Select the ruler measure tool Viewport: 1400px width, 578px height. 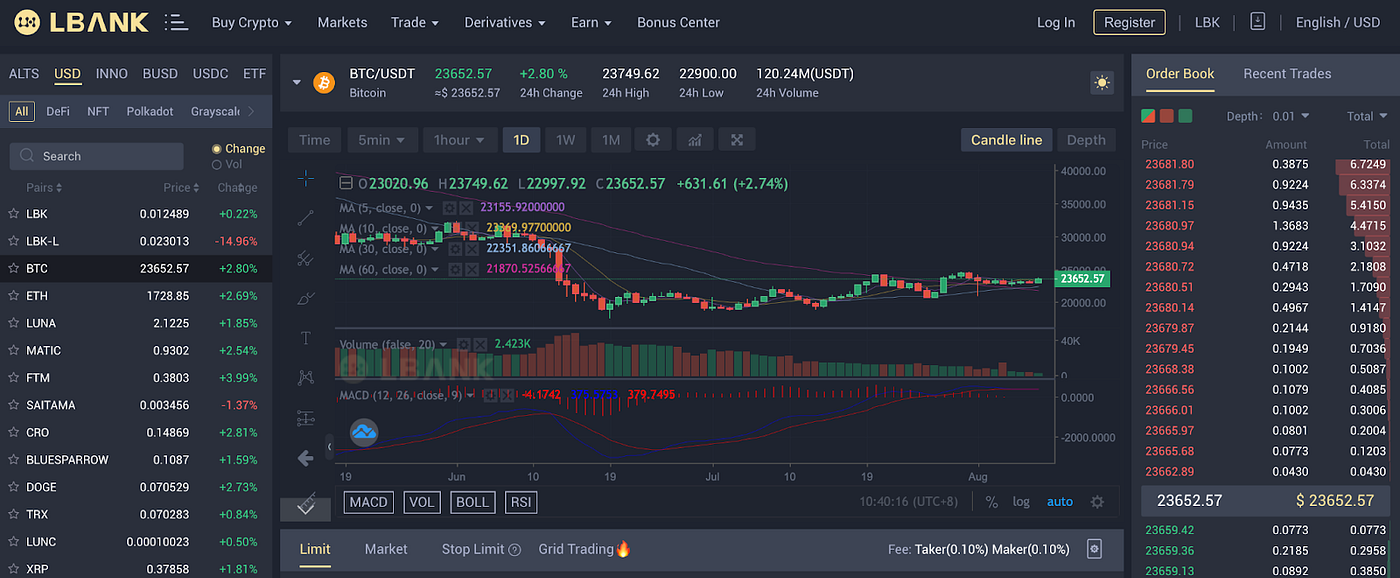coord(306,503)
